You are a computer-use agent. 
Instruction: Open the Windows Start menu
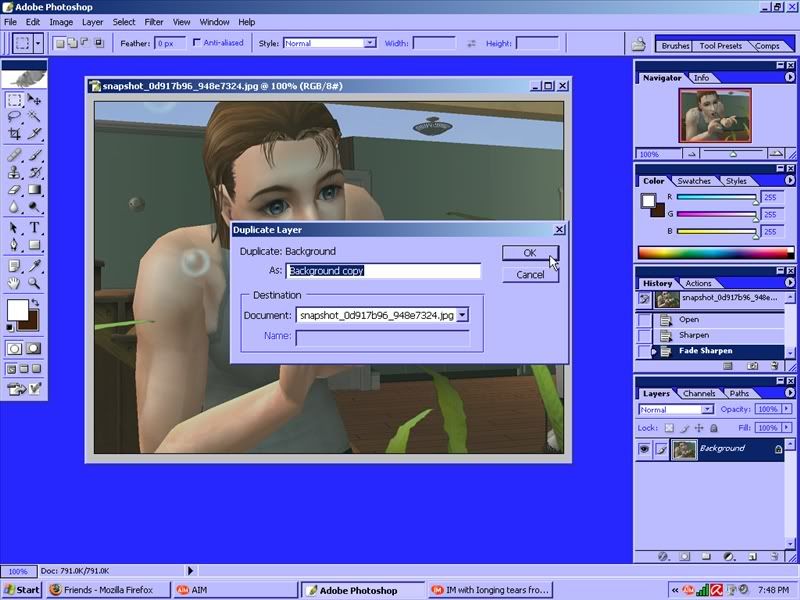point(21,590)
